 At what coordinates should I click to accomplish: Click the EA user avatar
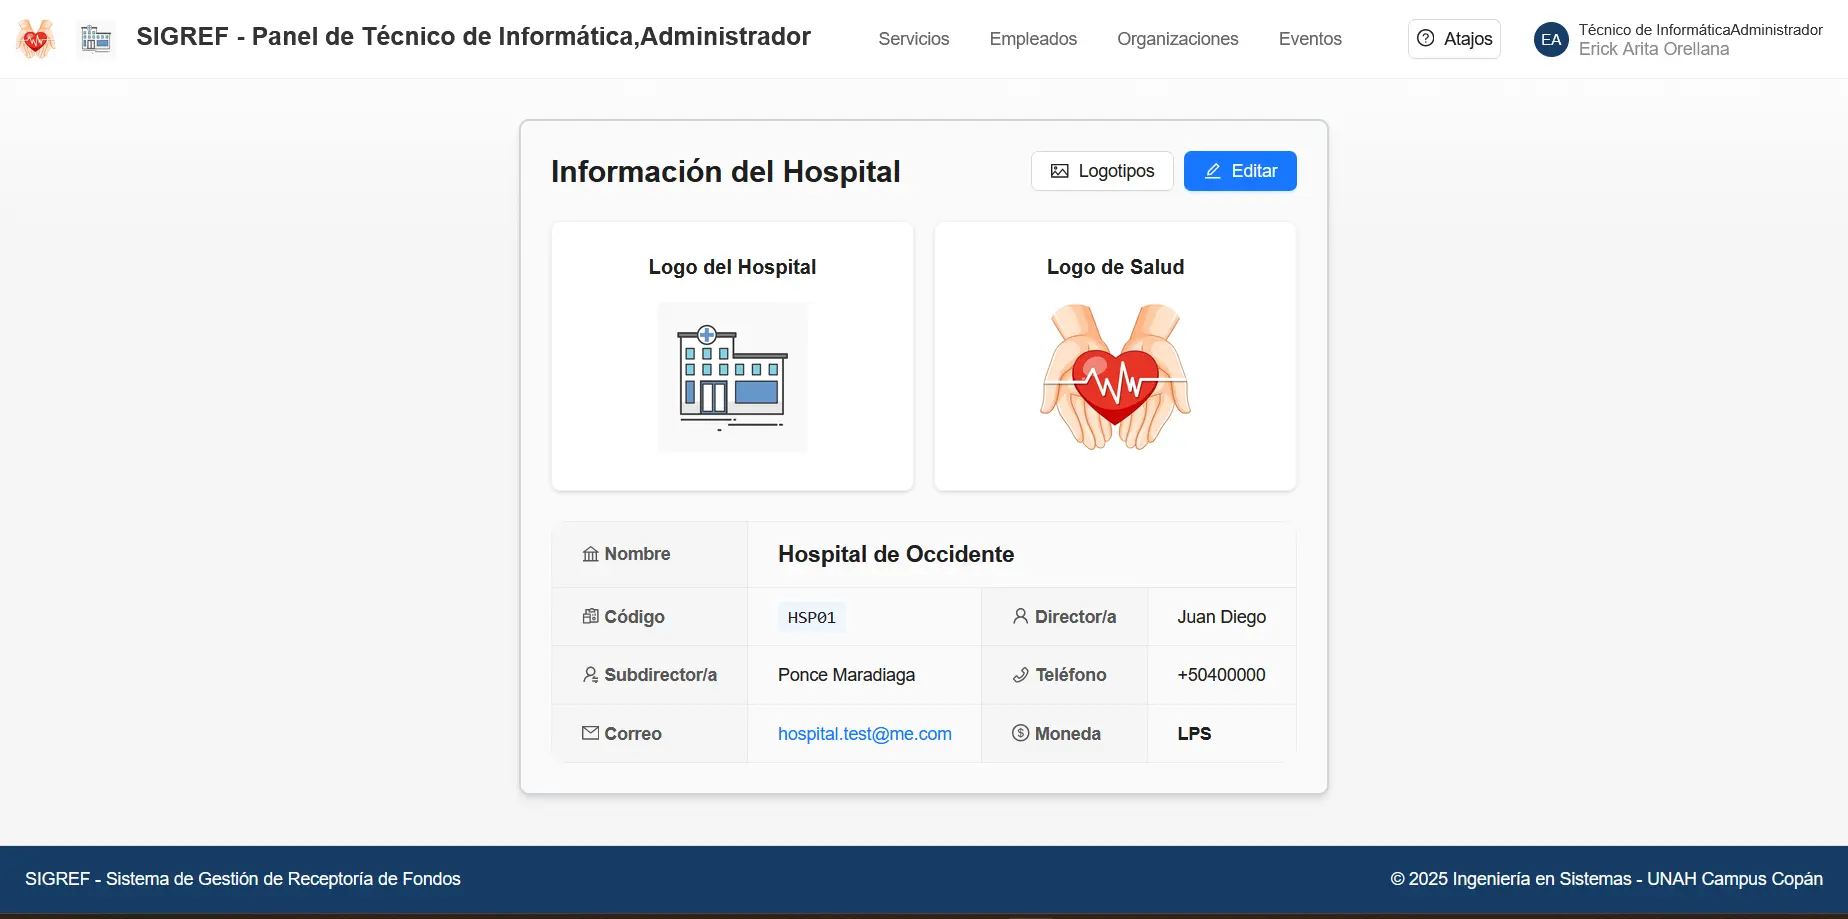coord(1550,39)
